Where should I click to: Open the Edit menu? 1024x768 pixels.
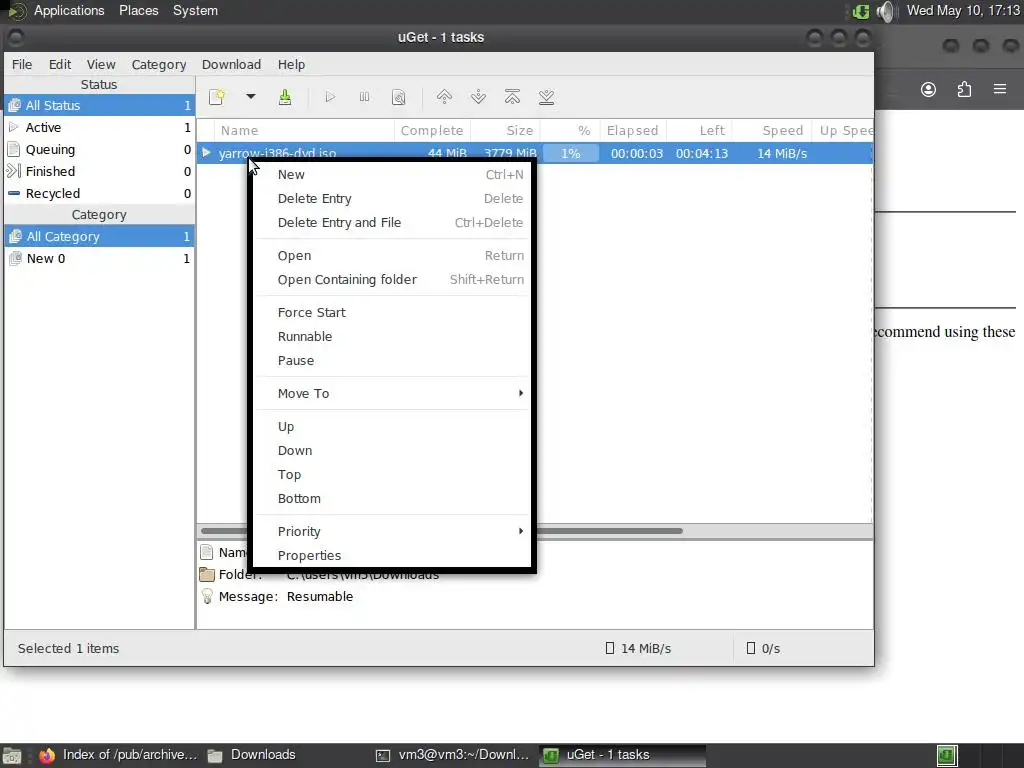59,64
